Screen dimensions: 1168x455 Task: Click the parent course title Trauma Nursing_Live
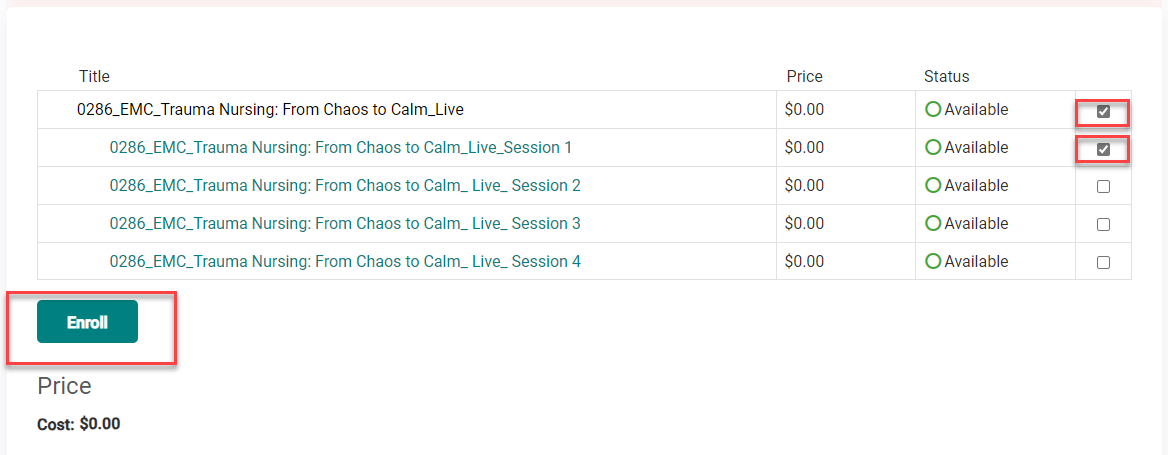click(x=270, y=110)
